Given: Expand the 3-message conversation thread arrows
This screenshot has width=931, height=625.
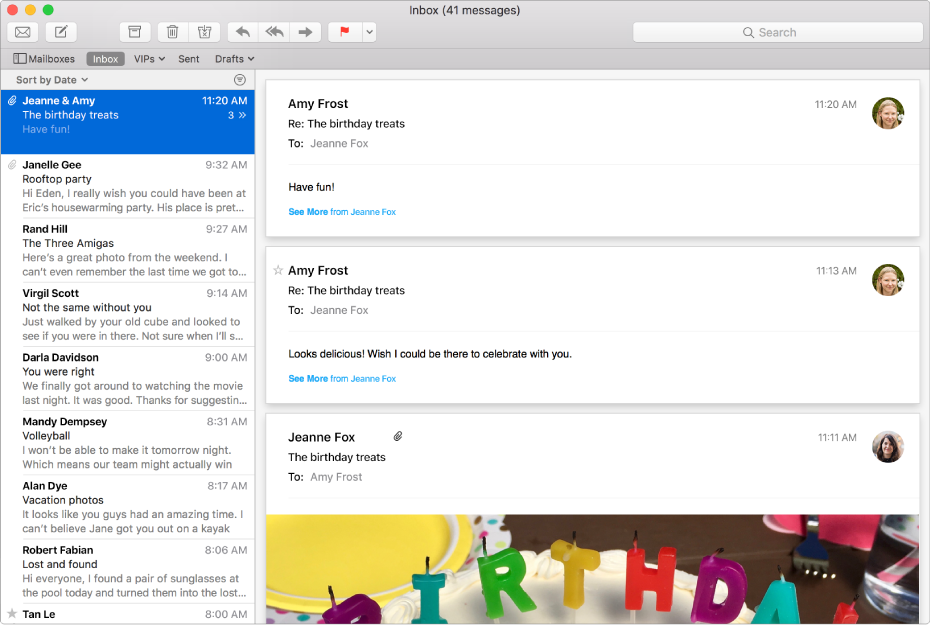Looking at the screenshot, I should pos(242,115).
